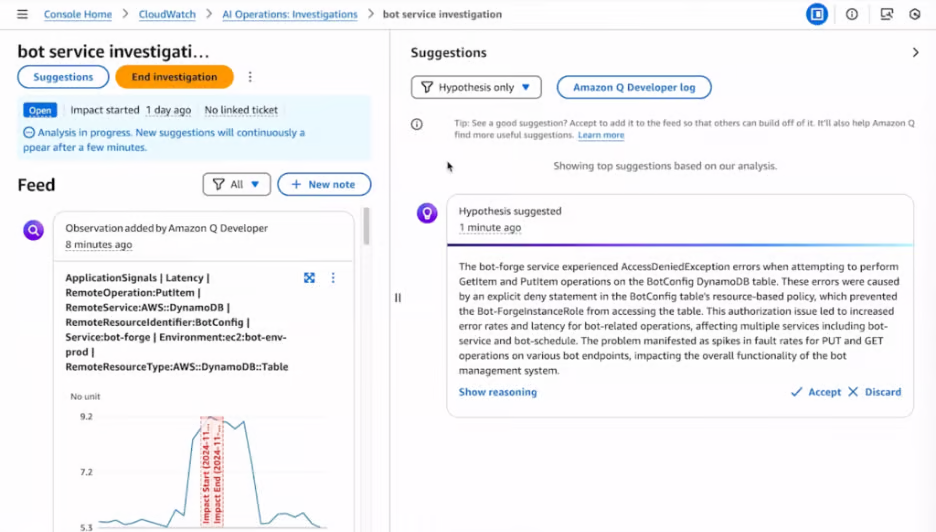
Task: Go to CloudWatch breadcrumb
Action: [167, 15]
